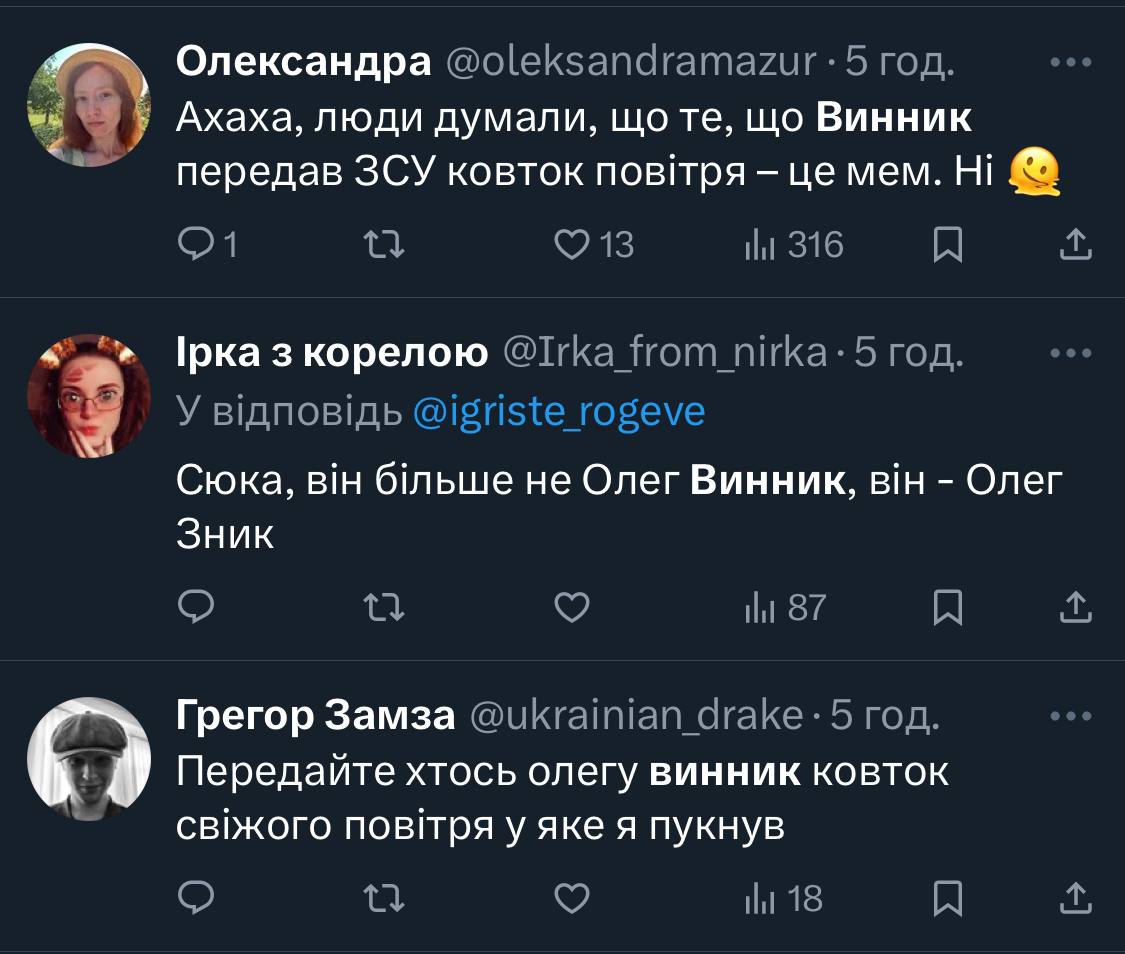Open Олександра's profile picture
The width and height of the screenshot is (1125, 954).
point(88,105)
